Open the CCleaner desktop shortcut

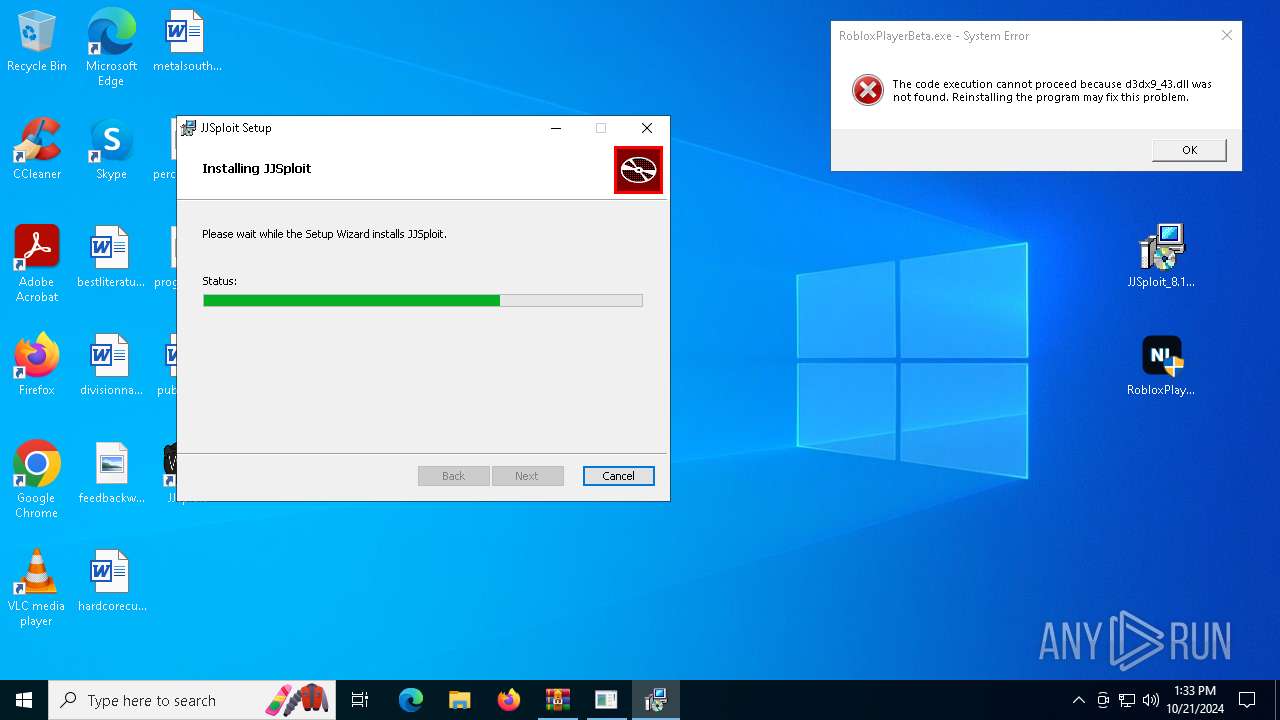click(37, 149)
